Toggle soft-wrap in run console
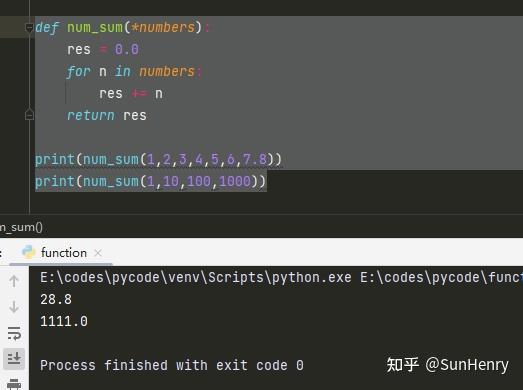This screenshot has height=390, width=523. pos(14,333)
